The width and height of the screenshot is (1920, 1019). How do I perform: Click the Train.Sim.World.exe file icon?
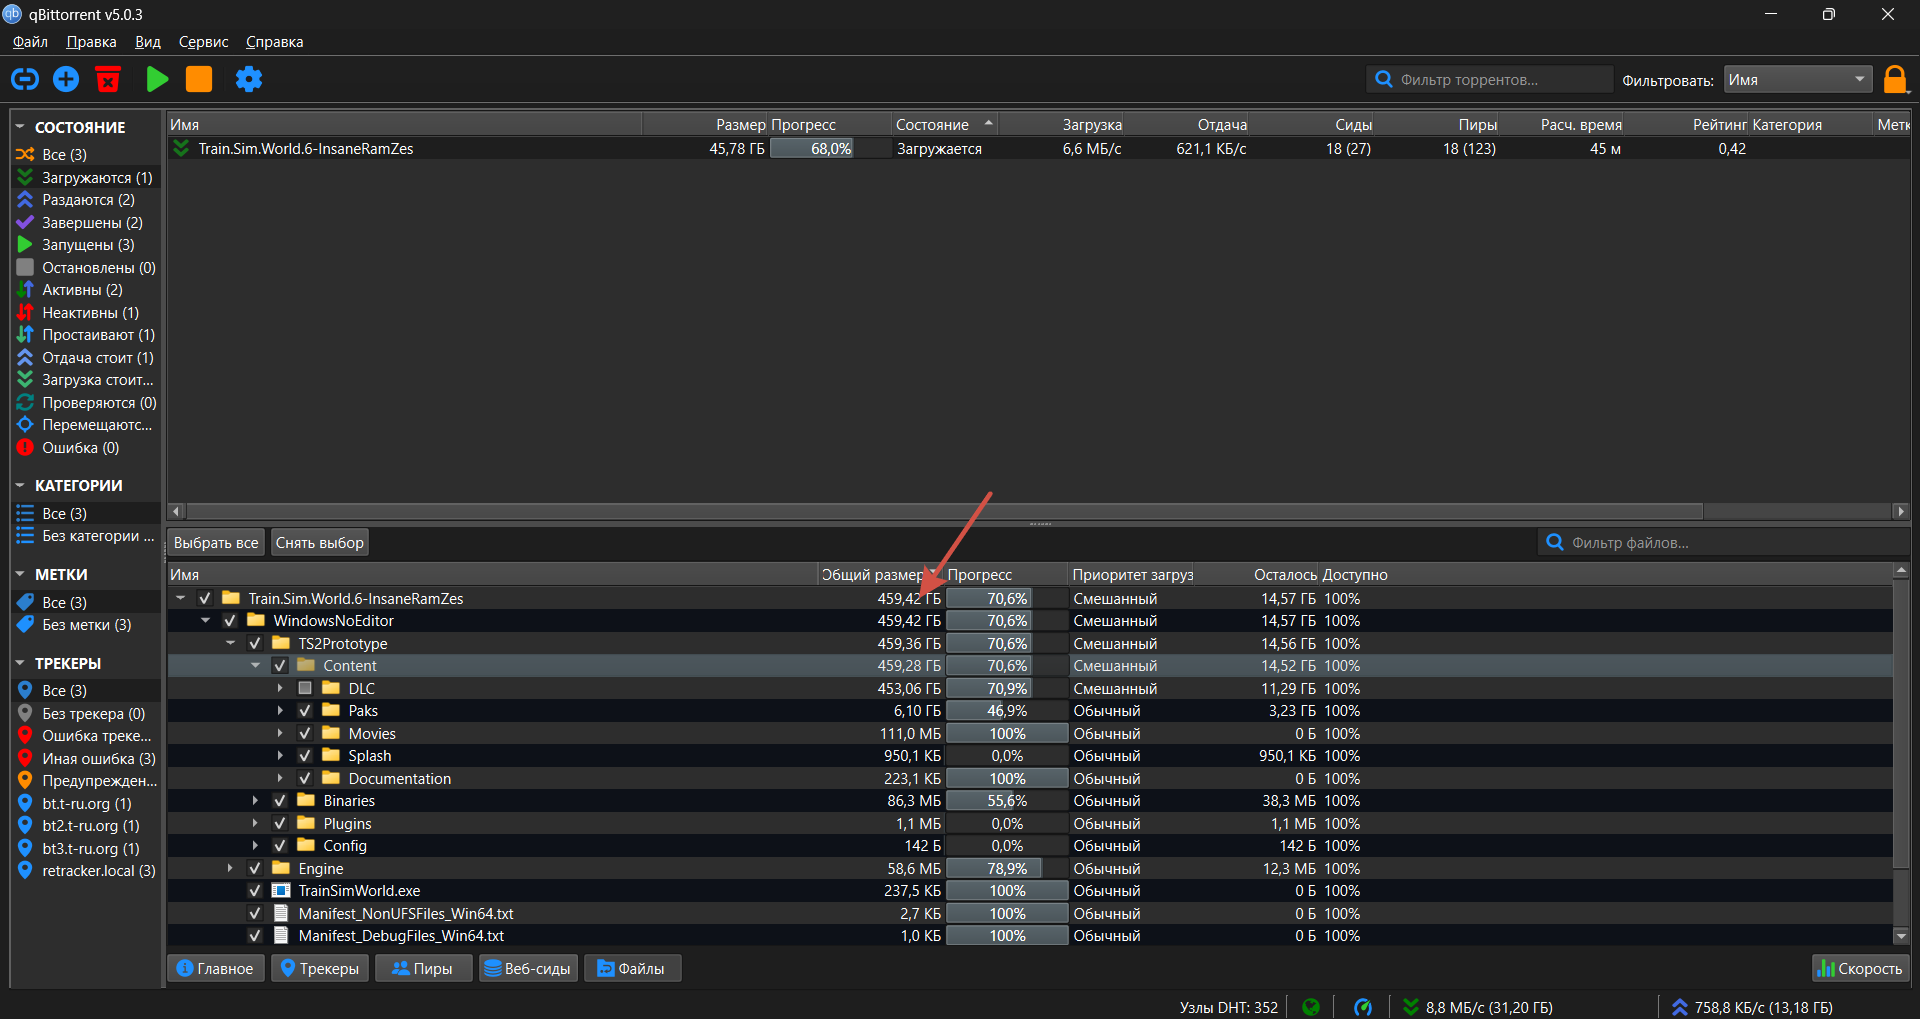tap(281, 891)
